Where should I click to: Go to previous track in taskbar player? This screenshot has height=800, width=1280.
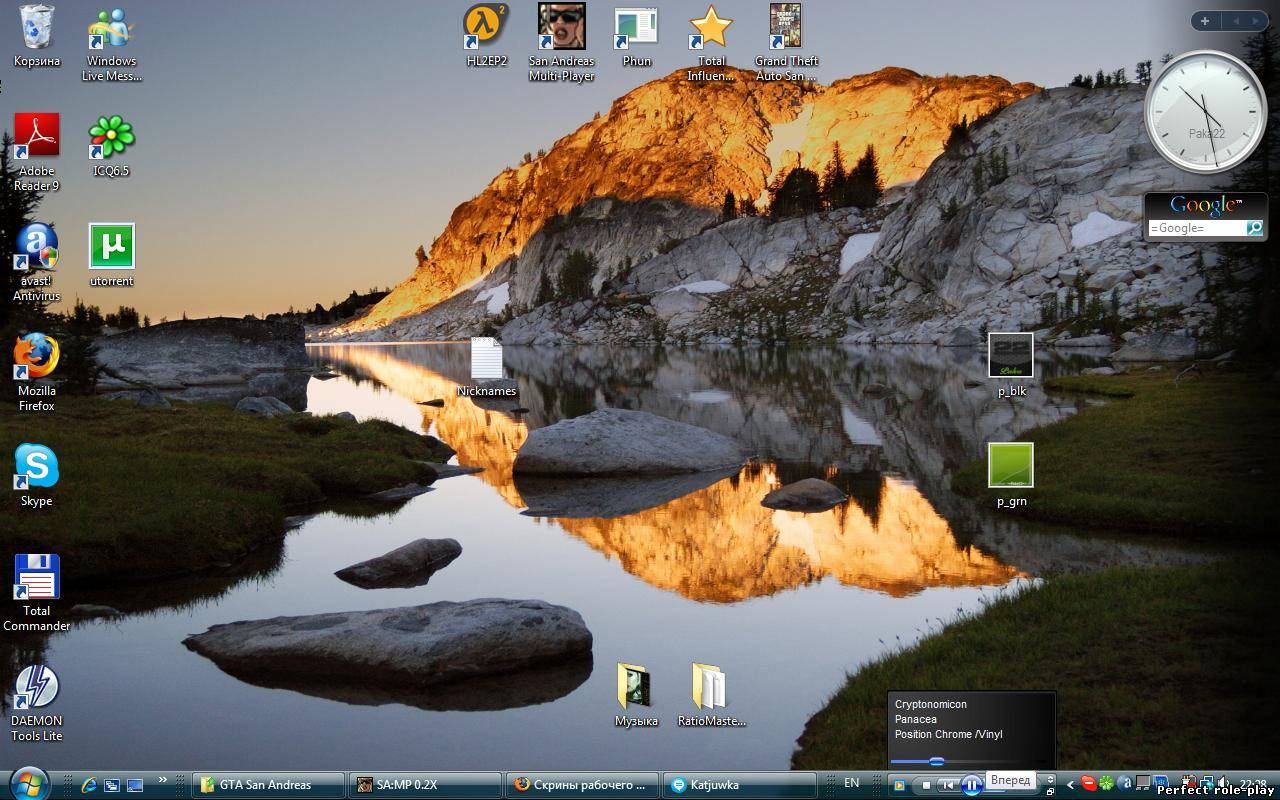click(x=948, y=785)
